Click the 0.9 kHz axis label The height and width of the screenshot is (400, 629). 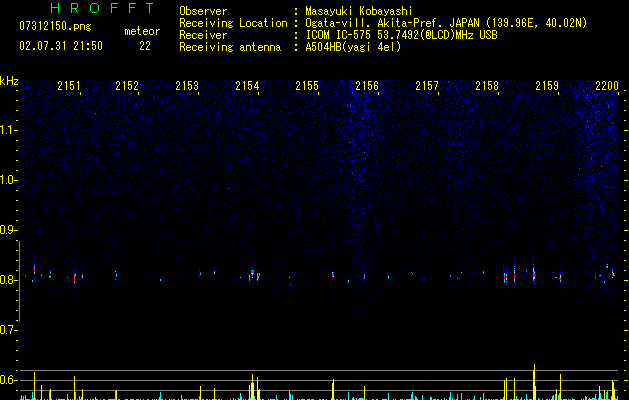[x=8, y=230]
